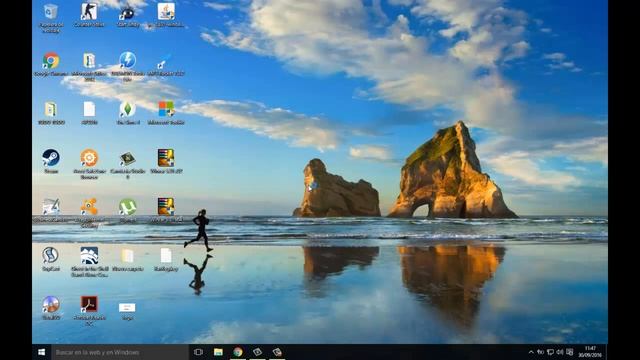The width and height of the screenshot is (640, 360).
Task: Open Avast SafeZone Browser orange gear icon
Action: (89, 158)
